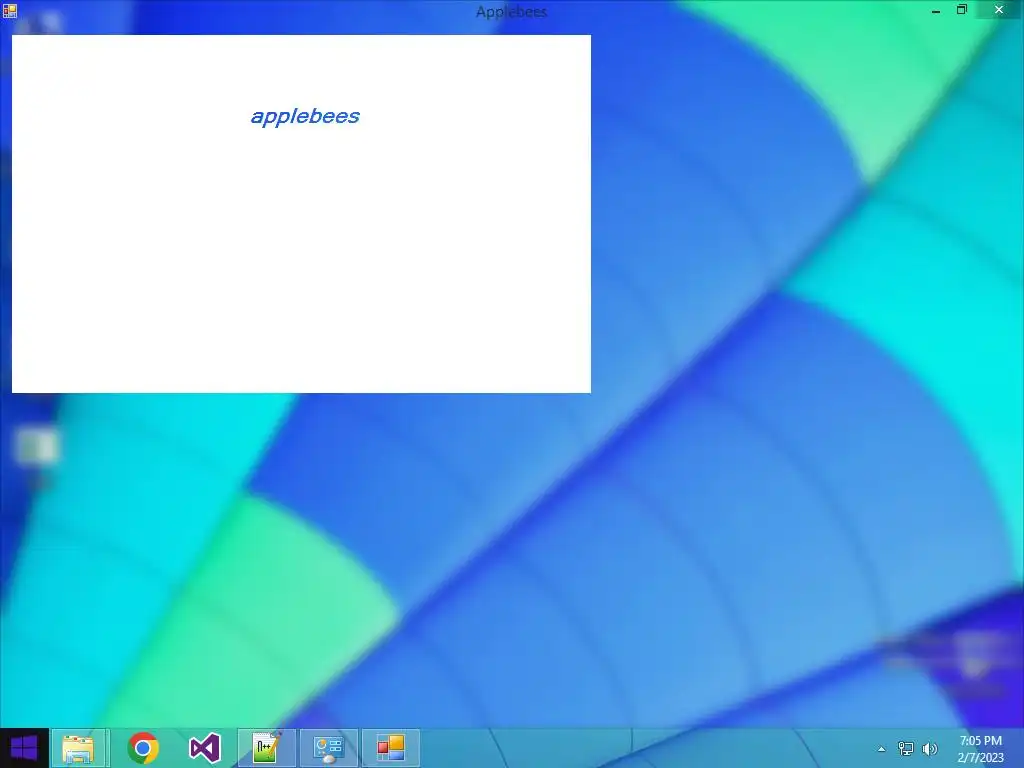
Task: Open the Control Panel taskbar item
Action: pos(328,748)
